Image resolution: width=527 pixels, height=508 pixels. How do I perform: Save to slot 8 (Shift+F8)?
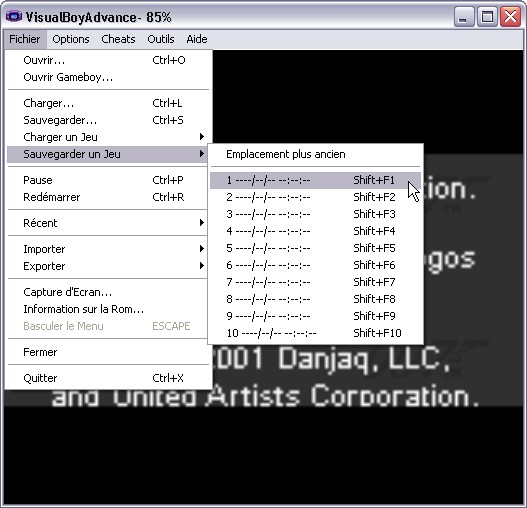pyautogui.click(x=315, y=299)
